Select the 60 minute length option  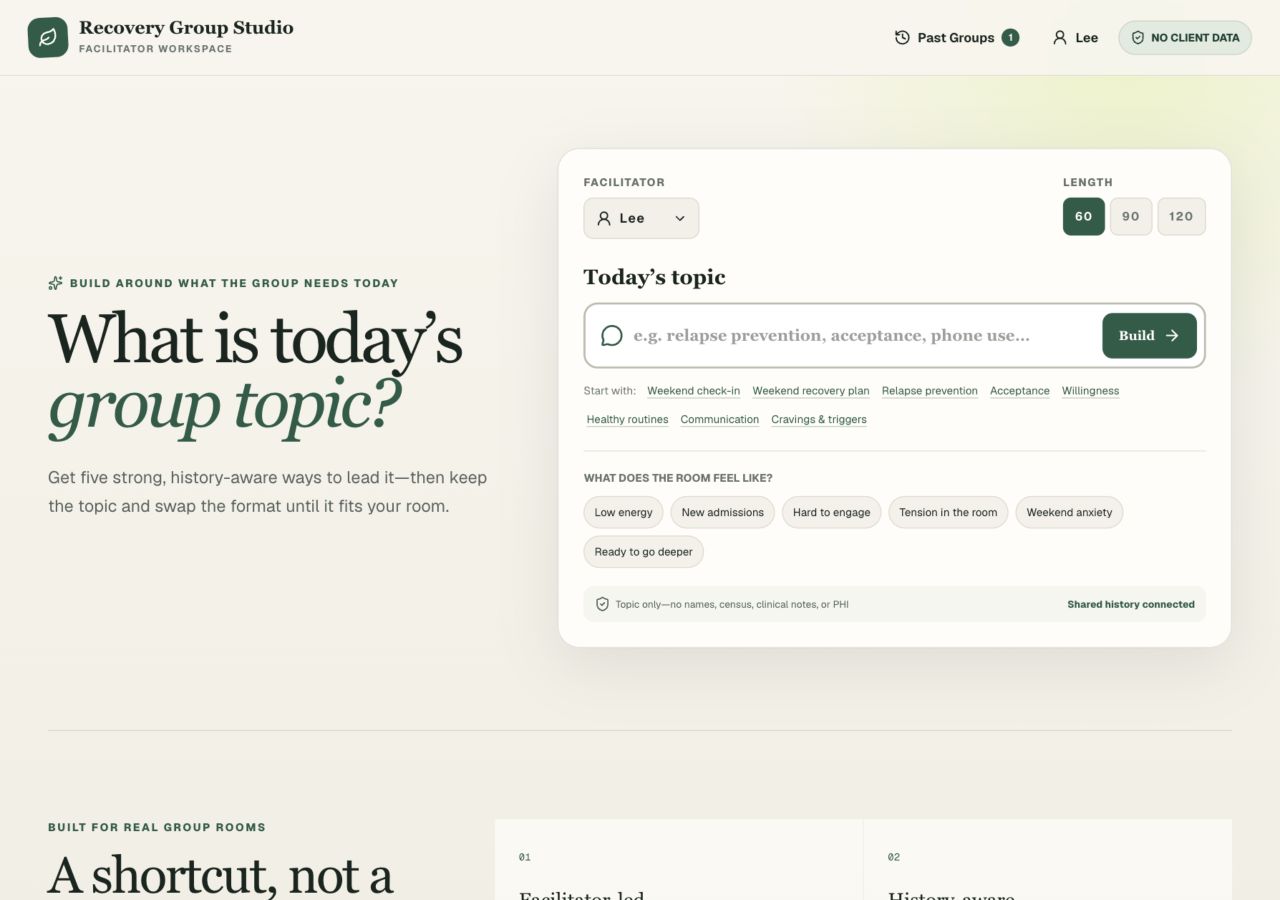(x=1084, y=216)
